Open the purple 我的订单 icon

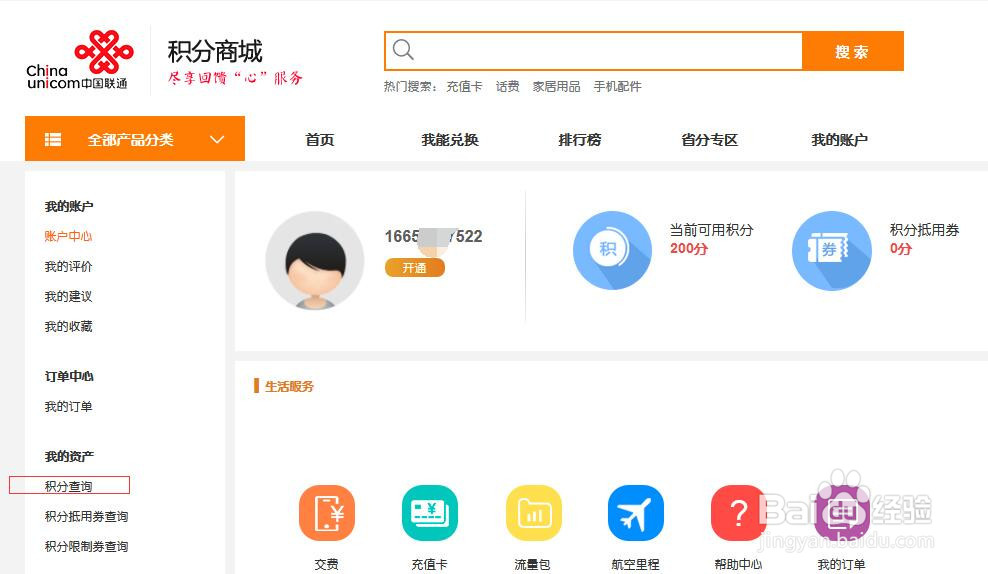tap(842, 513)
